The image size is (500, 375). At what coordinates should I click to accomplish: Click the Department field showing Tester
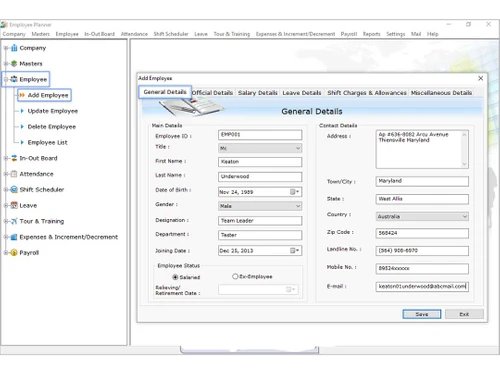[260, 235]
